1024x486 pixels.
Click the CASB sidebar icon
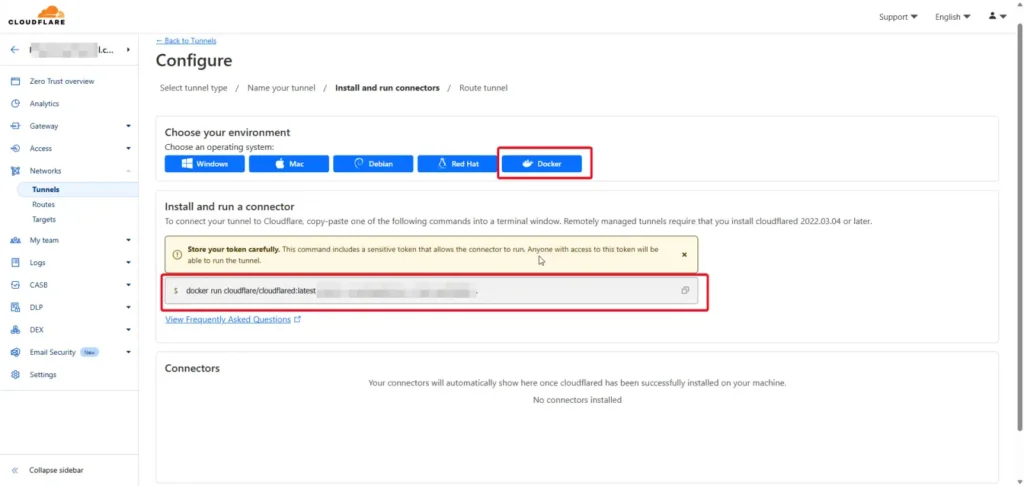16,285
